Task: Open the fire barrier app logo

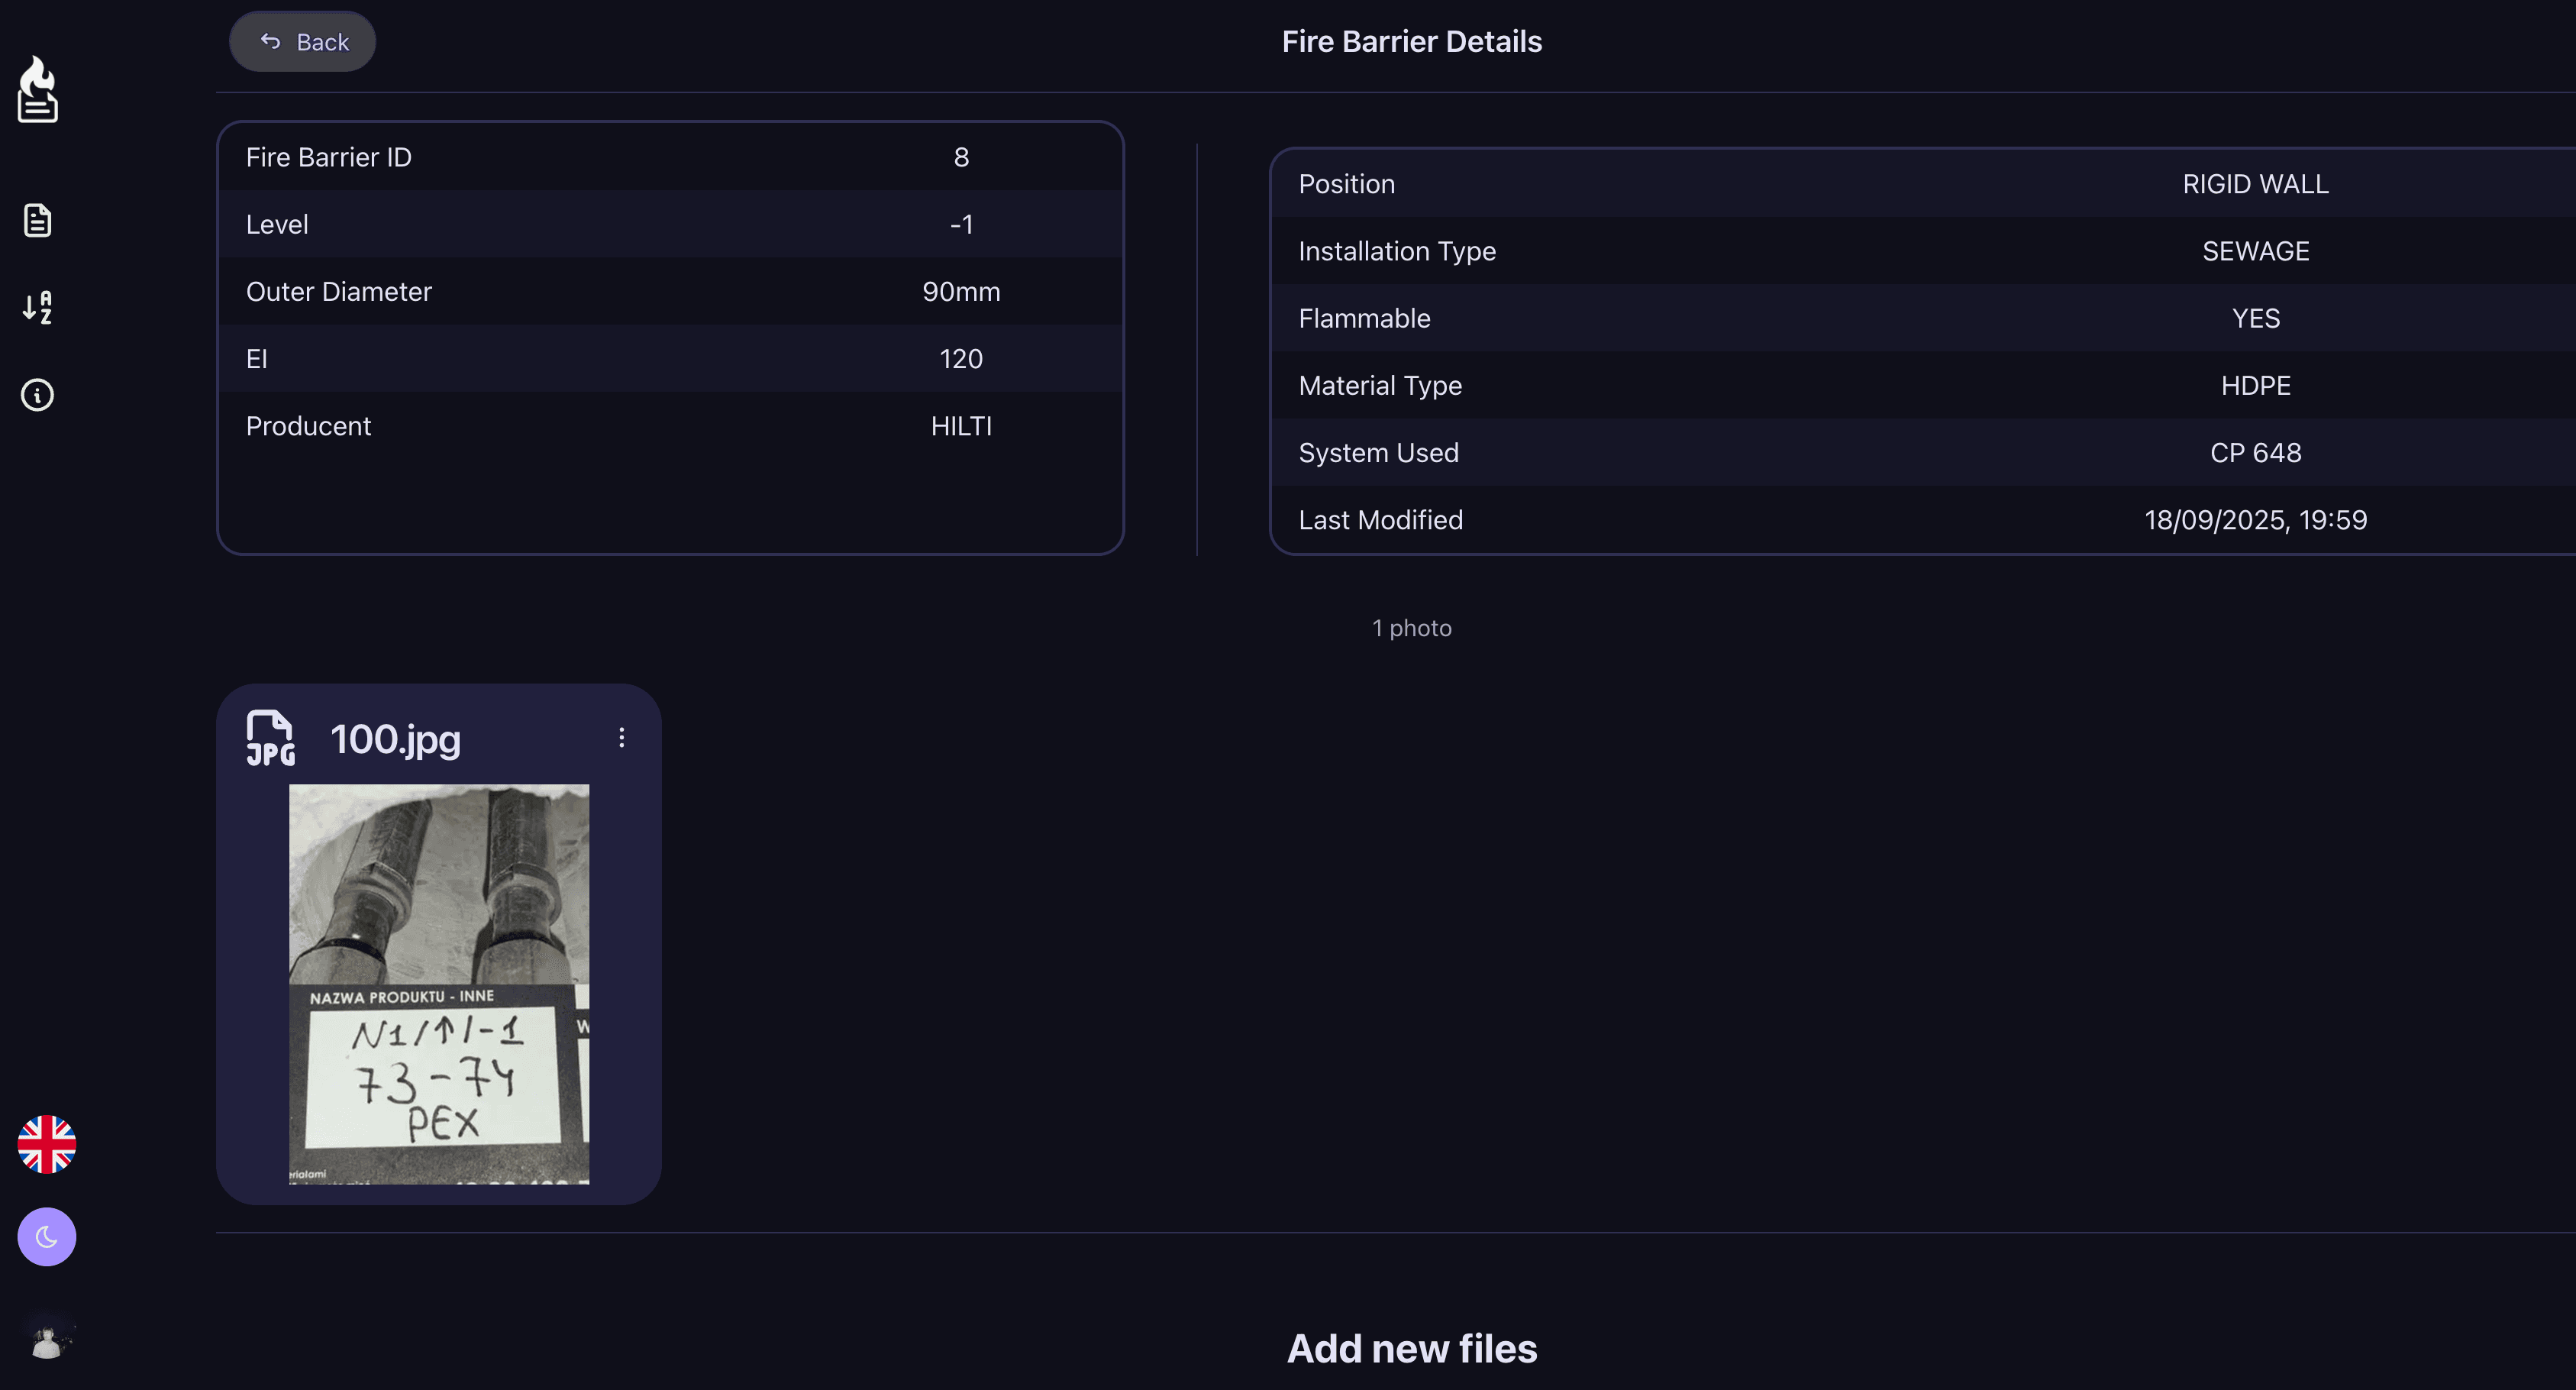Action: coord(37,89)
